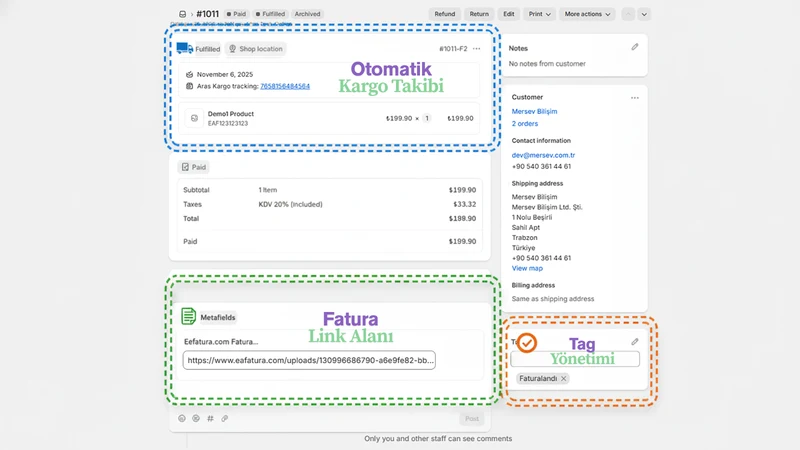800x450 pixels.
Task: Click the order number #1011 title
Action: click(x=208, y=14)
